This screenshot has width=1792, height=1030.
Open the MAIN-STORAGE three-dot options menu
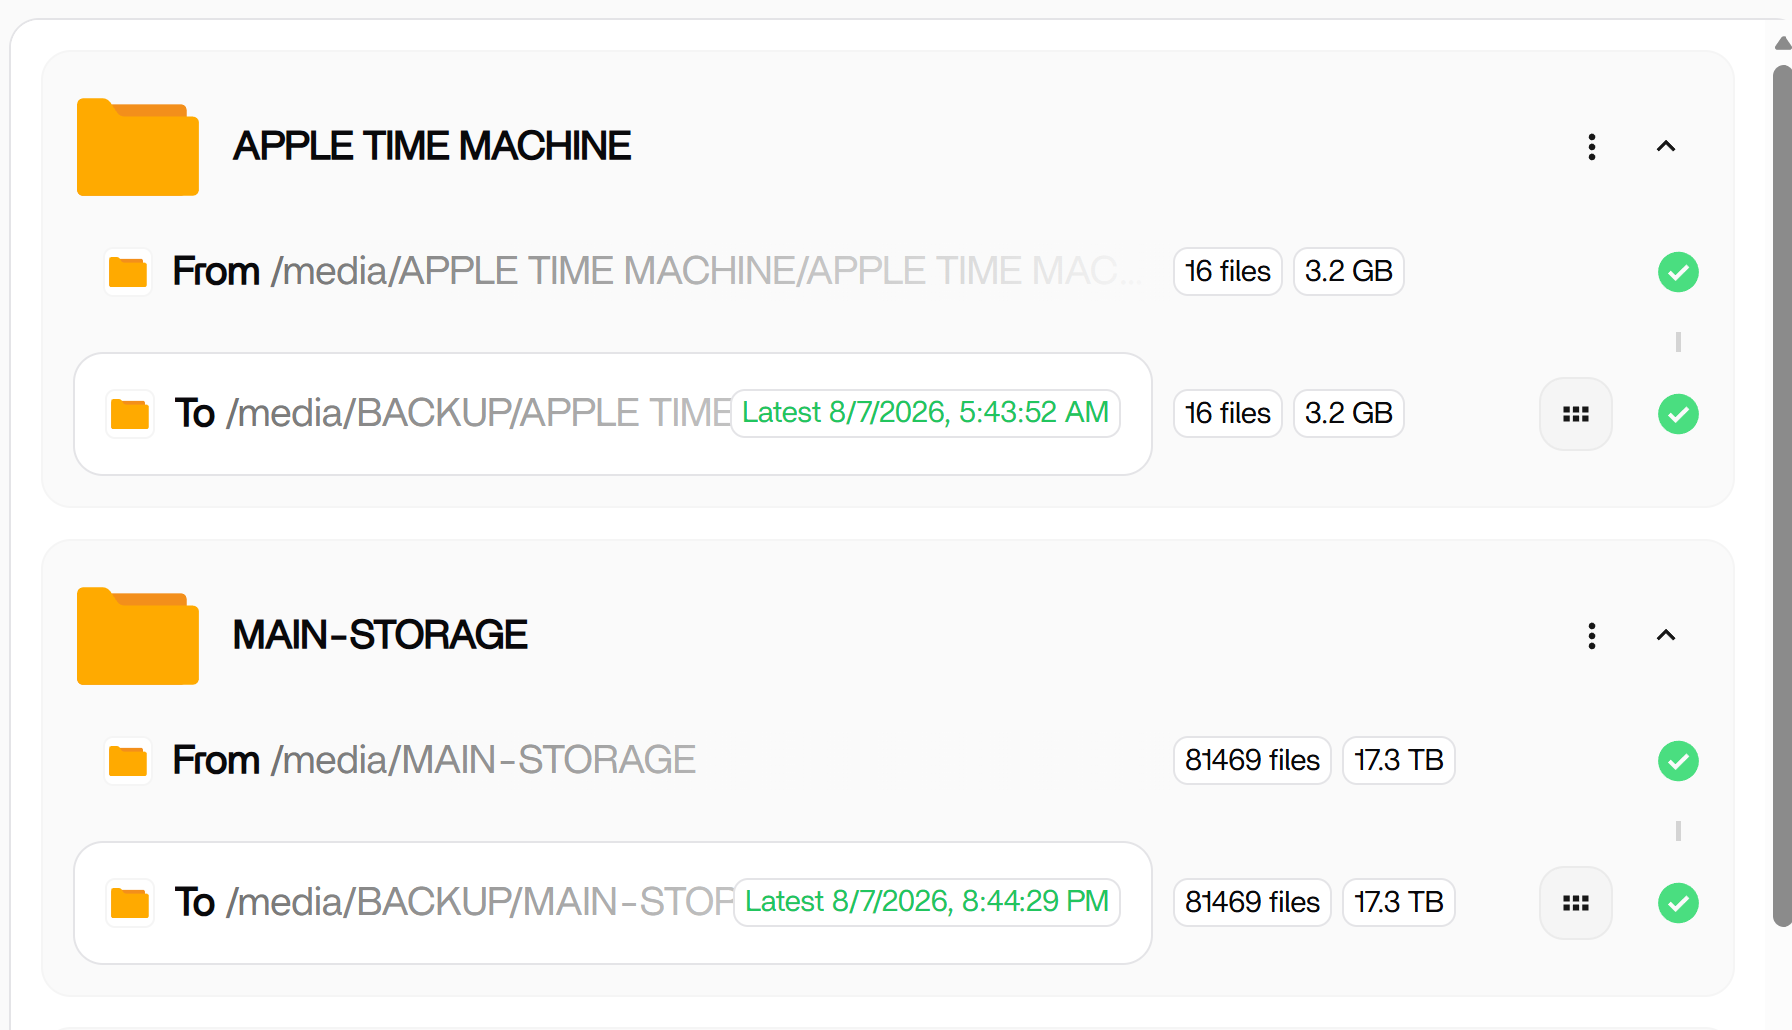(x=1592, y=636)
